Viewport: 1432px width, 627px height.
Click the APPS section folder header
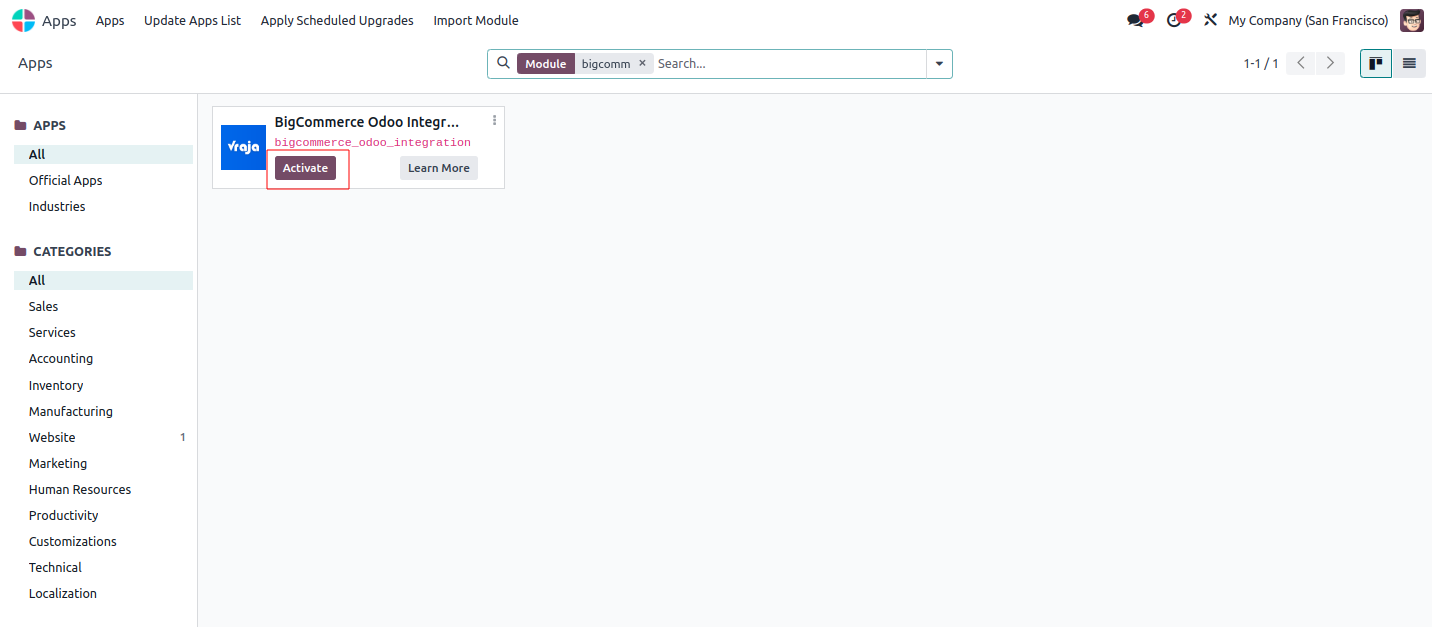point(41,125)
